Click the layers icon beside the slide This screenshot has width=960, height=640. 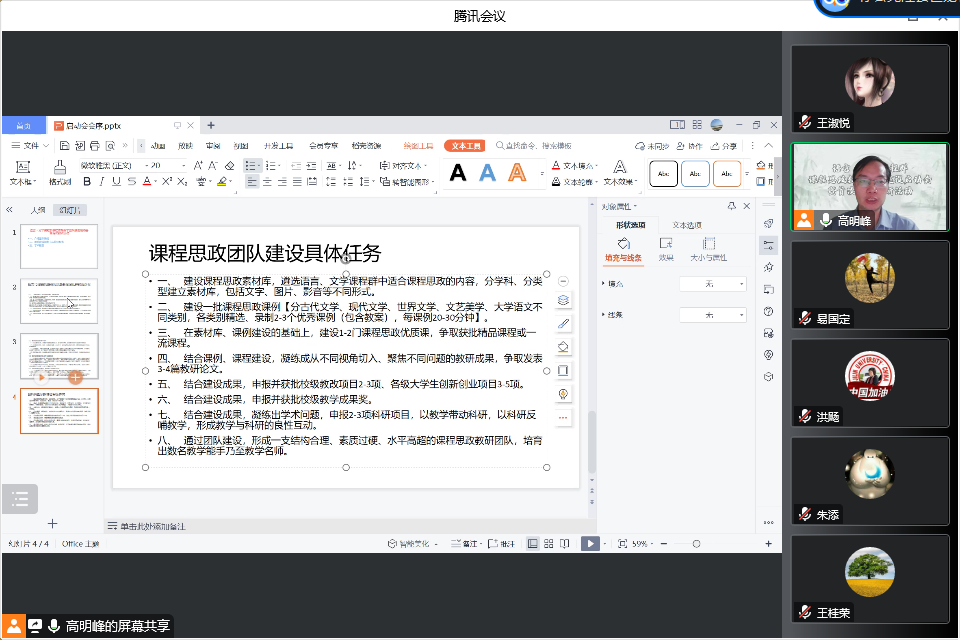[564, 300]
